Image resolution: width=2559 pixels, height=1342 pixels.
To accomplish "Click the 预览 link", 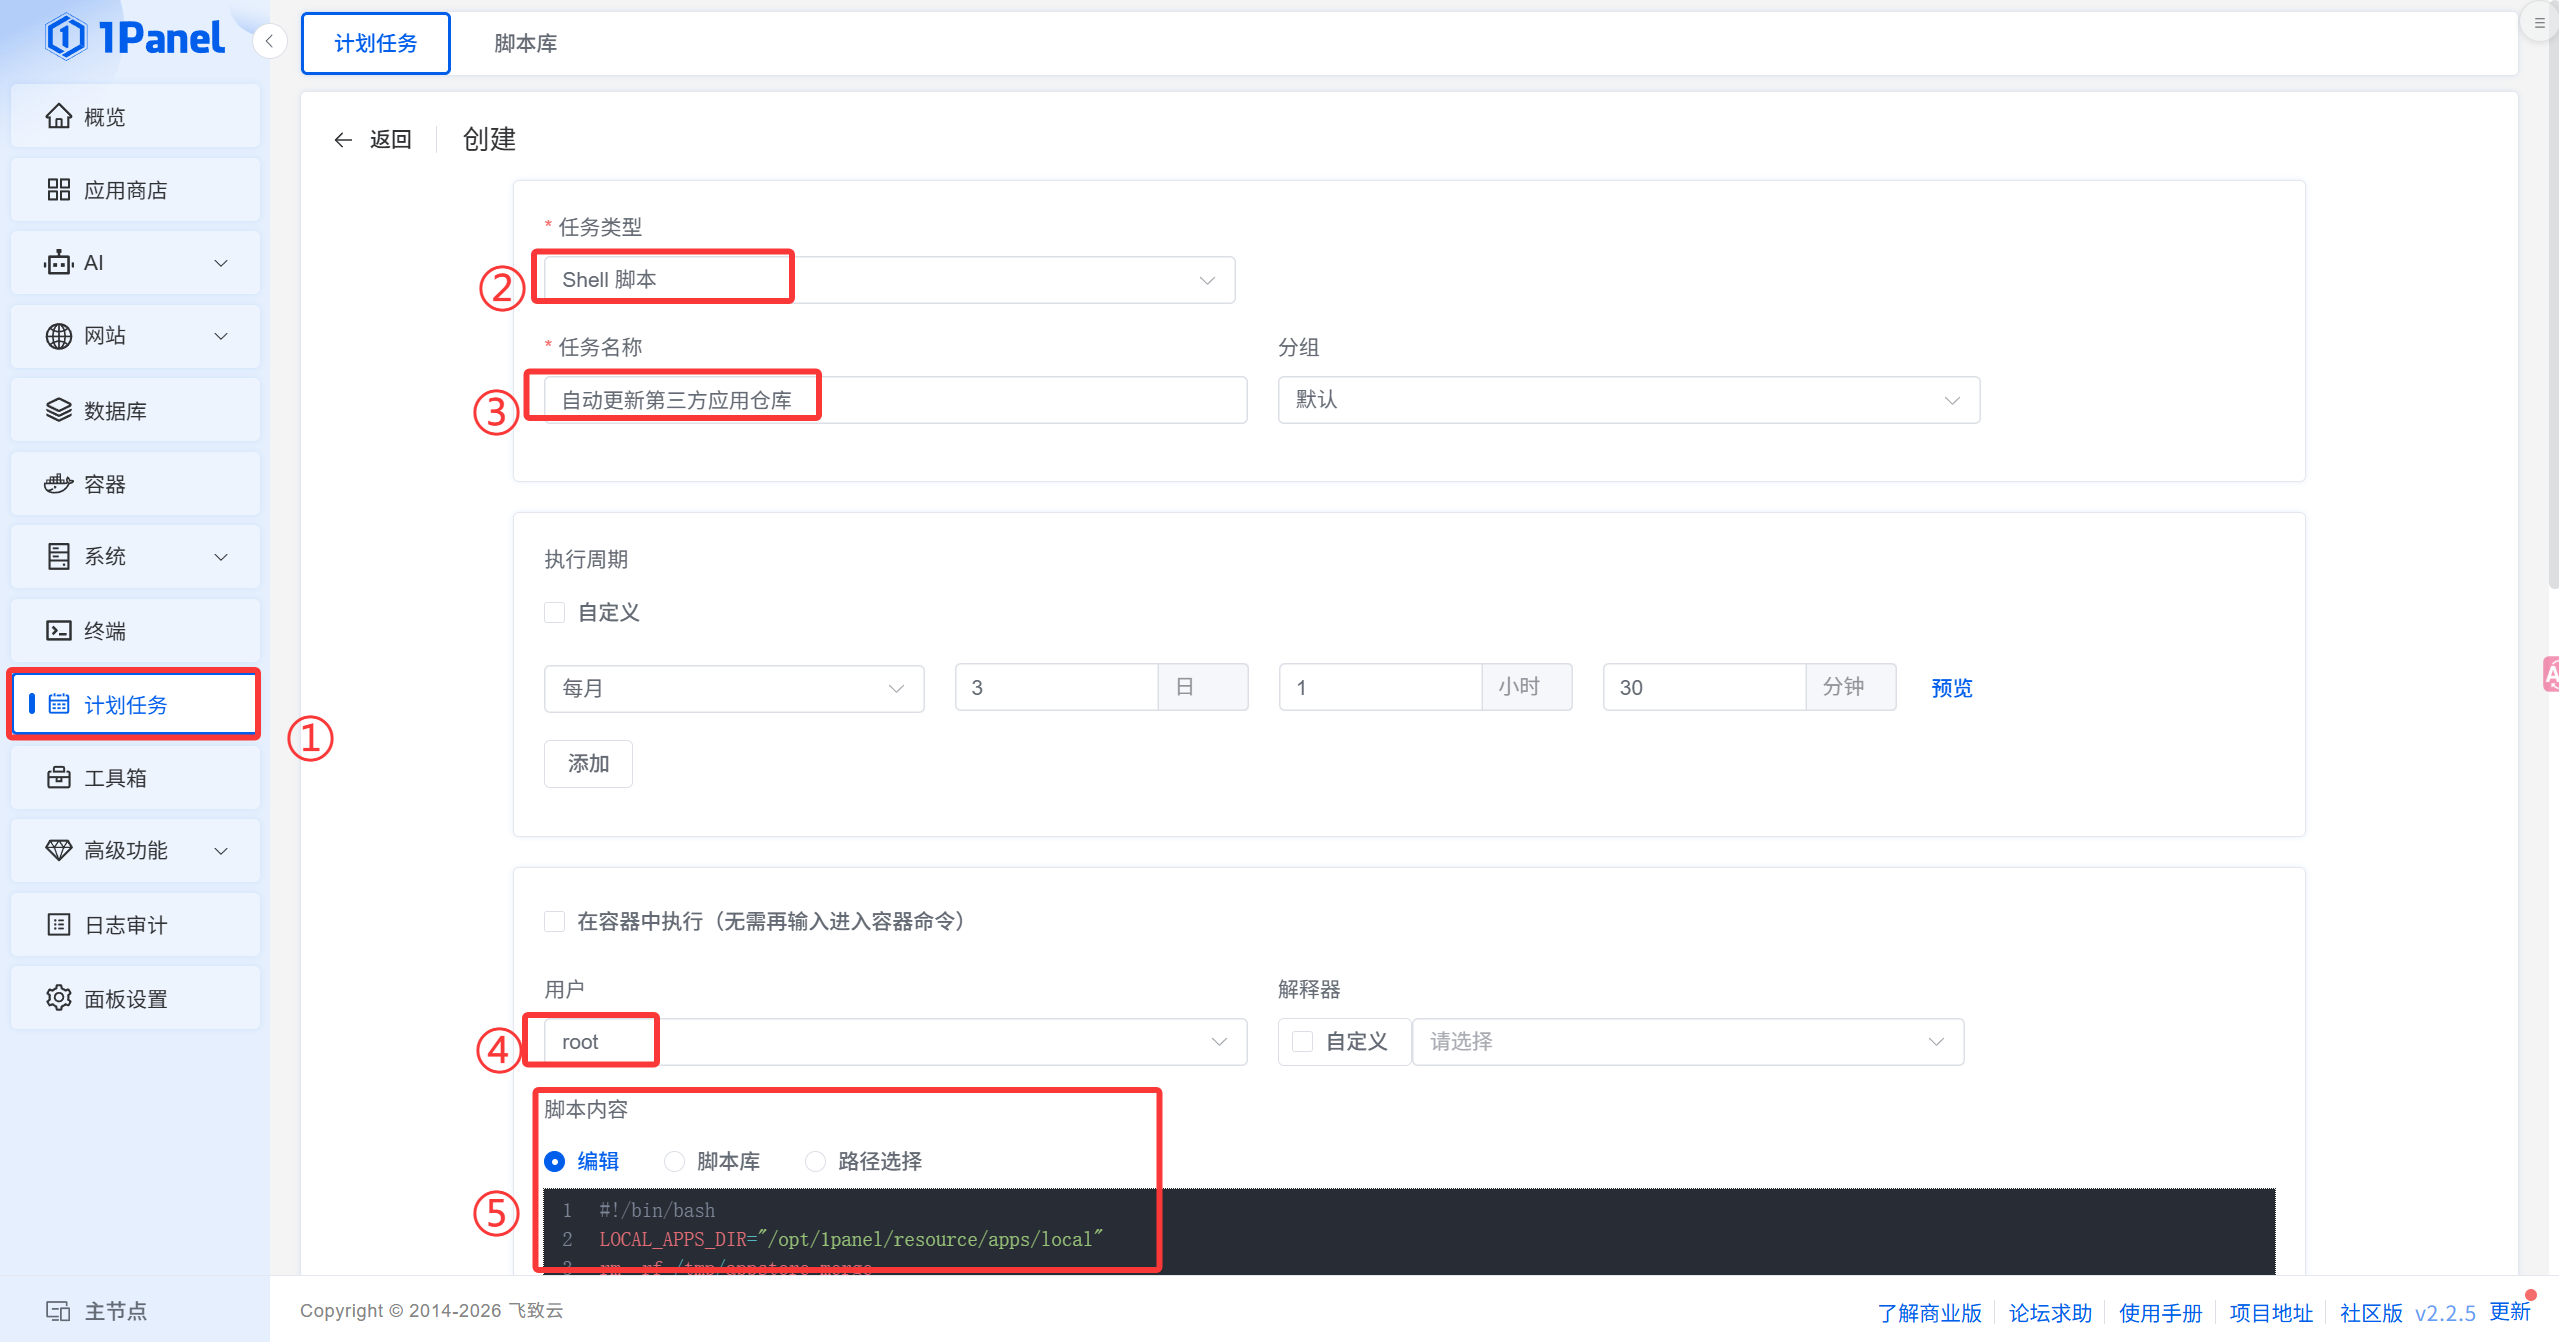I will click(x=1951, y=688).
